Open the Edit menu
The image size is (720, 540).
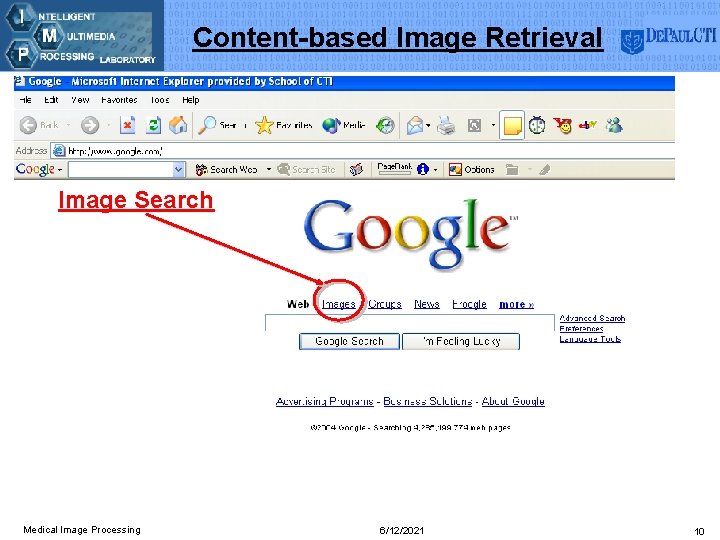[51, 100]
